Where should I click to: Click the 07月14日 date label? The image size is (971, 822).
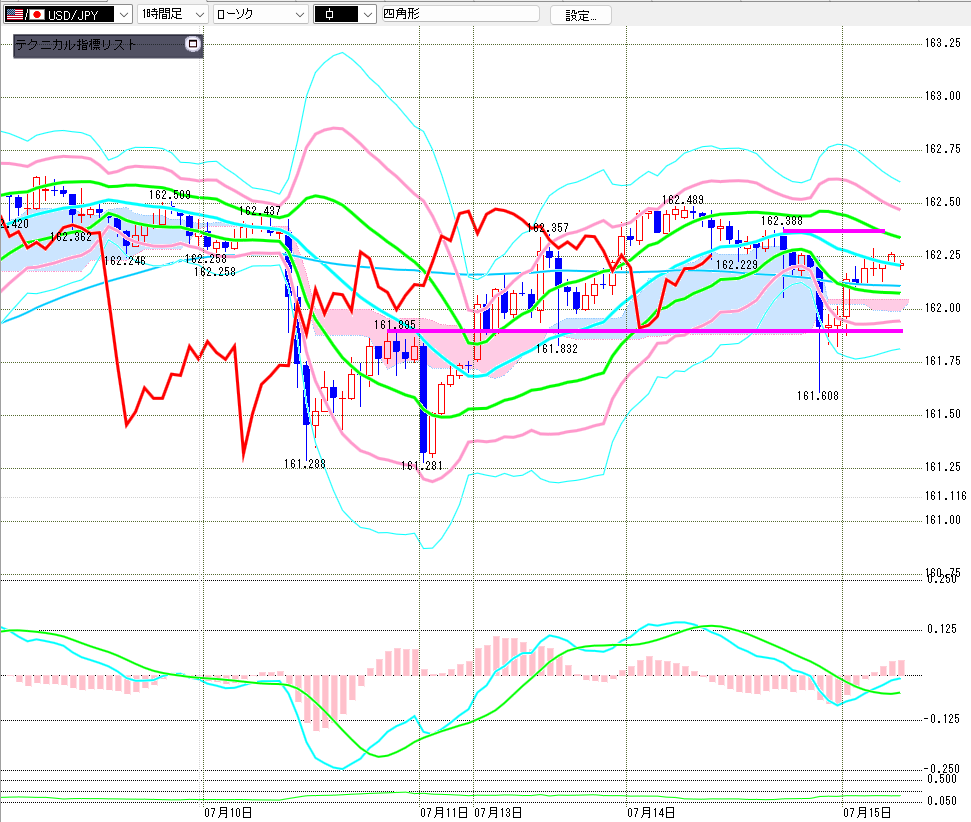651,813
